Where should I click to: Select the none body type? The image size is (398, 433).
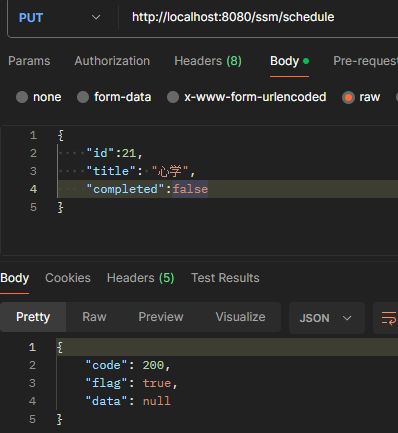coord(39,97)
